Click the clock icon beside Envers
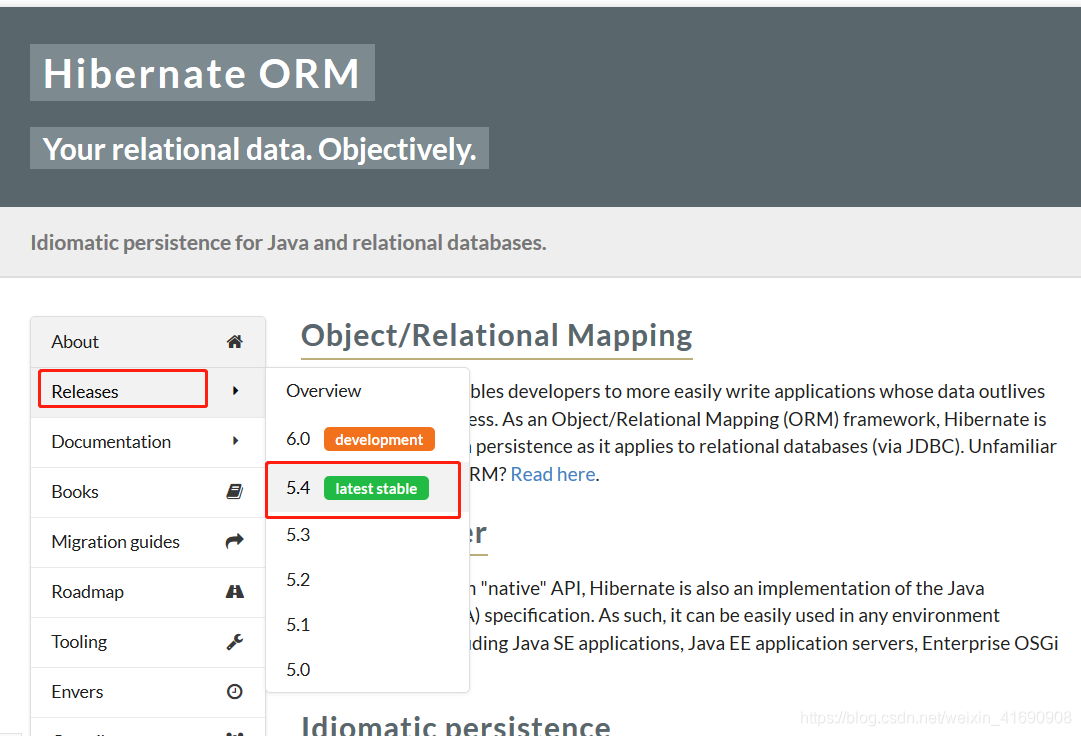Viewport: 1081px width, 736px height. pos(234,691)
